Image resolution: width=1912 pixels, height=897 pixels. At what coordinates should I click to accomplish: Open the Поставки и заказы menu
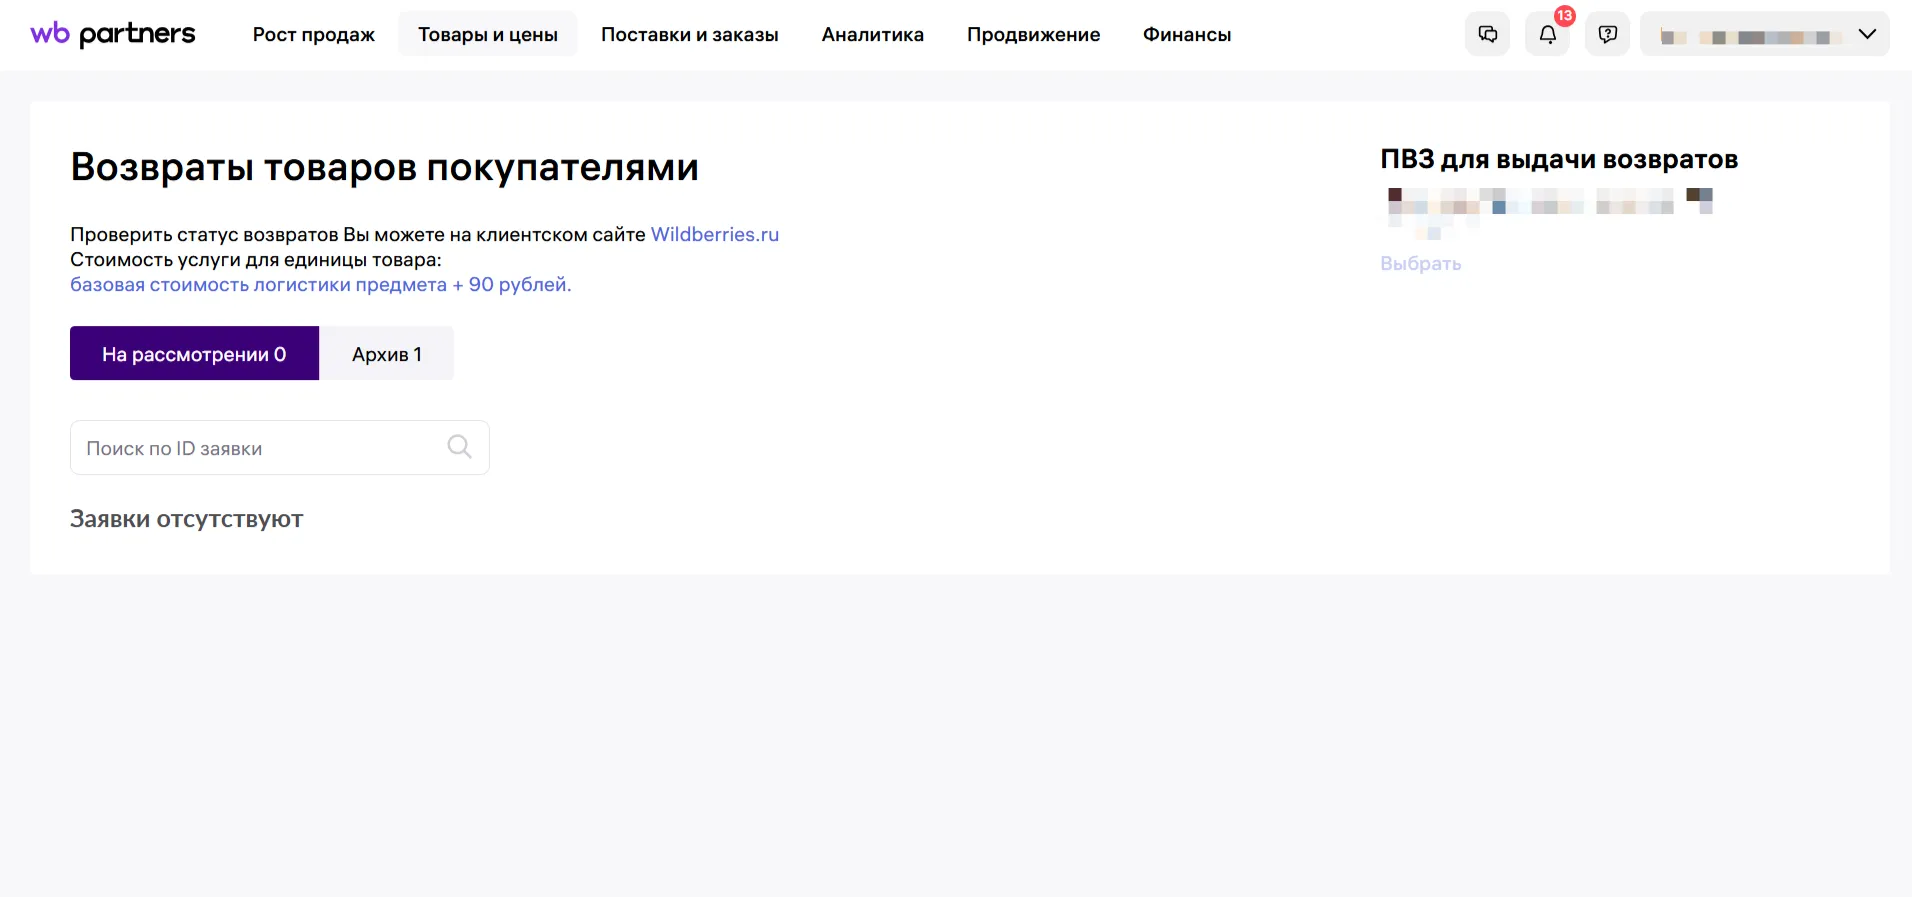tap(689, 35)
